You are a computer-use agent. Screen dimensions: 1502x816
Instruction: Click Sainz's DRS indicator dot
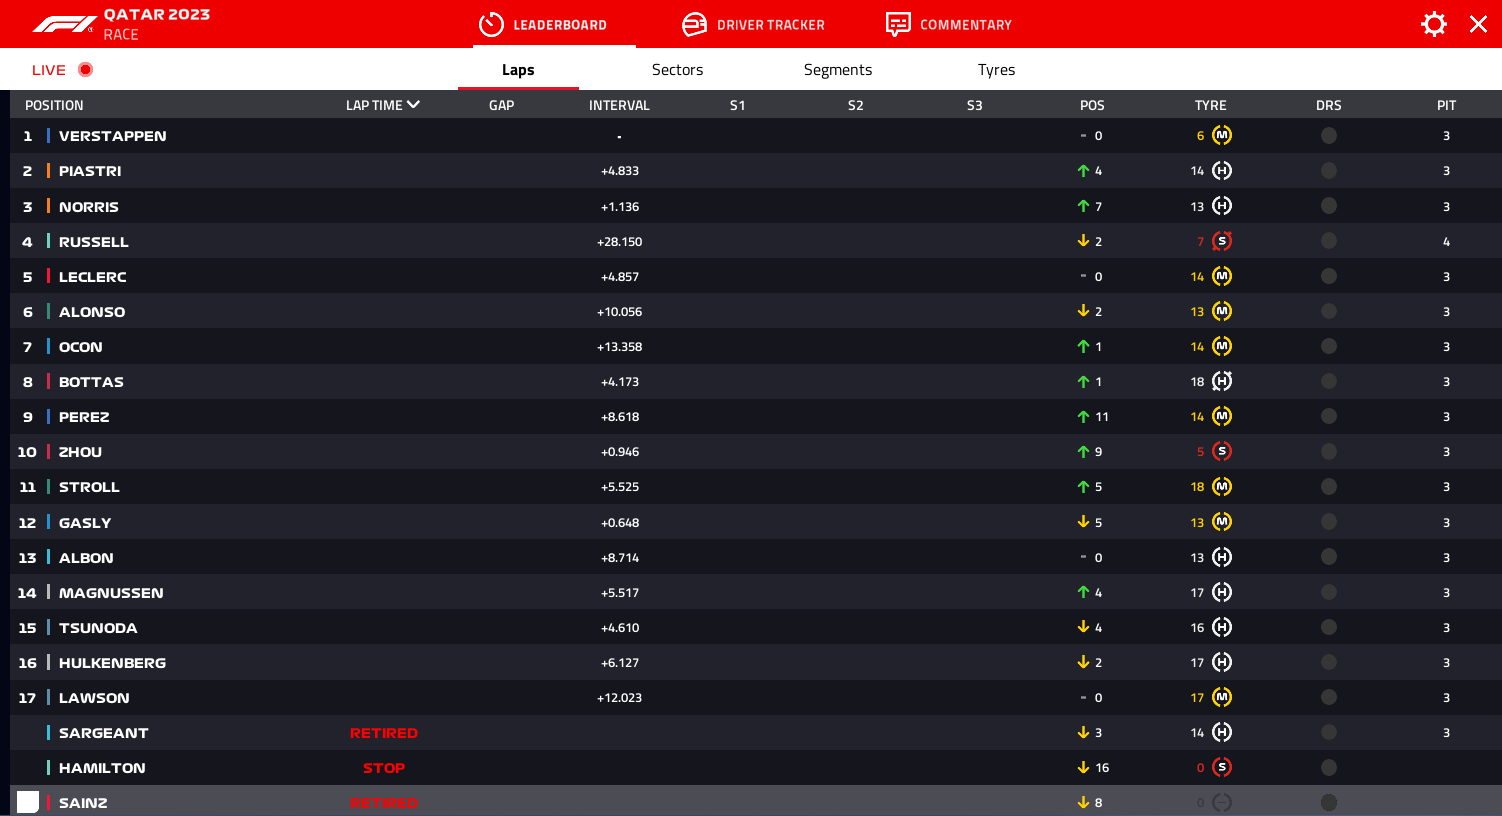1329,802
